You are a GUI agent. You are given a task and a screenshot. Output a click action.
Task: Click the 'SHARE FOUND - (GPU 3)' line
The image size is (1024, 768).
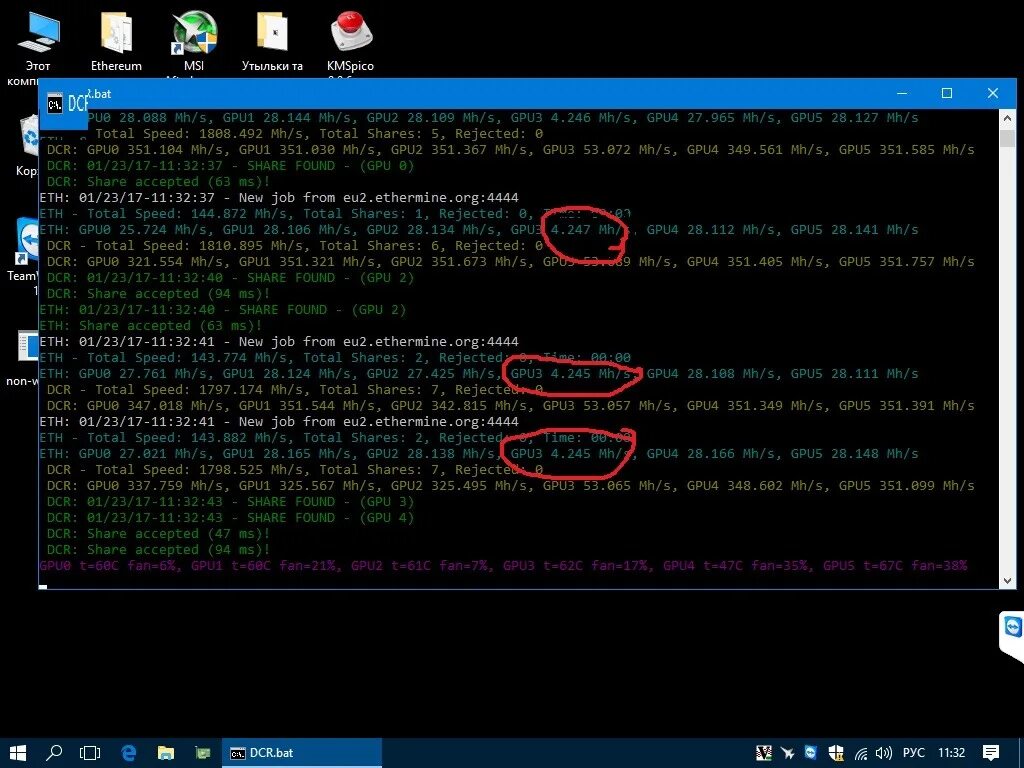[231, 502]
